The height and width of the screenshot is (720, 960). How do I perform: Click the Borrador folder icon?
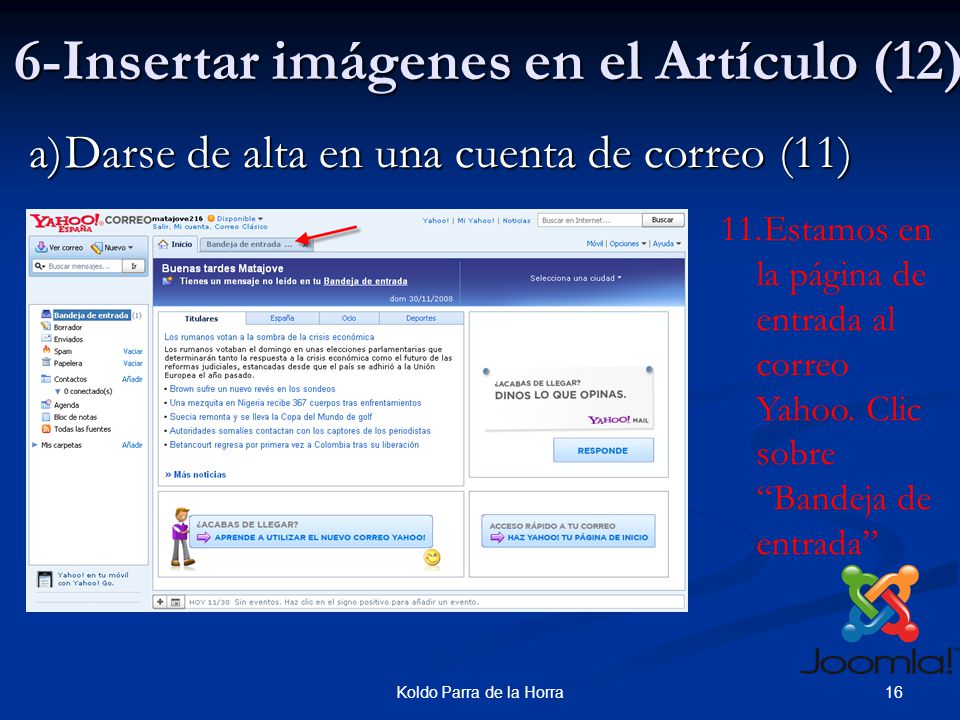(x=46, y=327)
